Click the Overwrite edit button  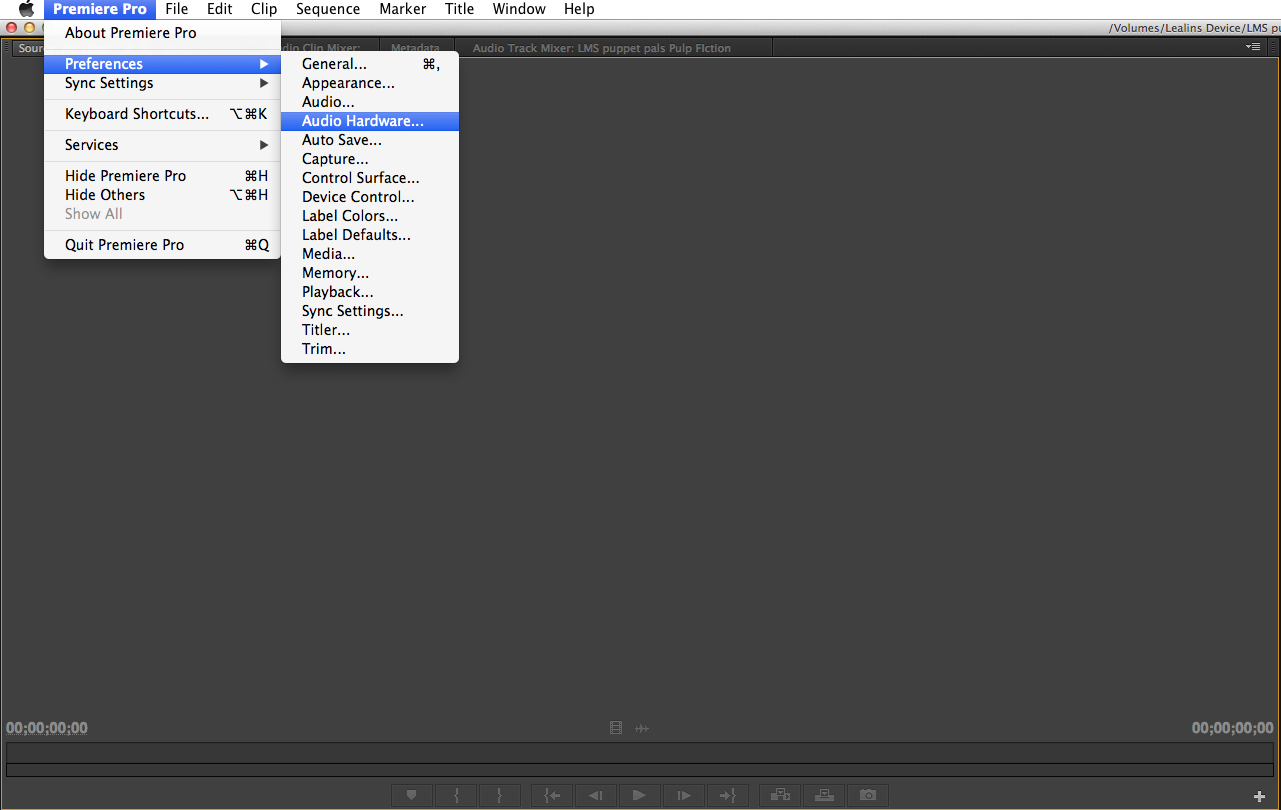pyautogui.click(x=824, y=796)
